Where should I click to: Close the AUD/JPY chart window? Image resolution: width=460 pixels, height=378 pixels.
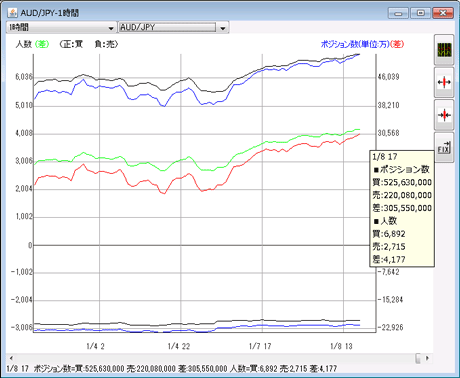[x=443, y=13]
